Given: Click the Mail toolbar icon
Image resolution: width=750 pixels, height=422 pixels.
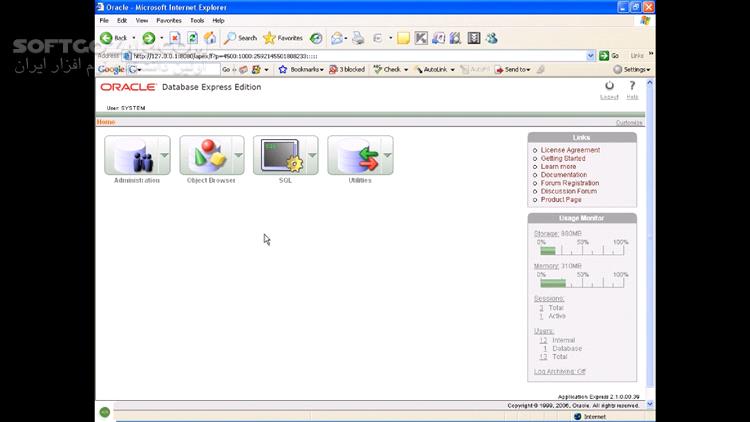Looking at the screenshot, I should coord(337,38).
